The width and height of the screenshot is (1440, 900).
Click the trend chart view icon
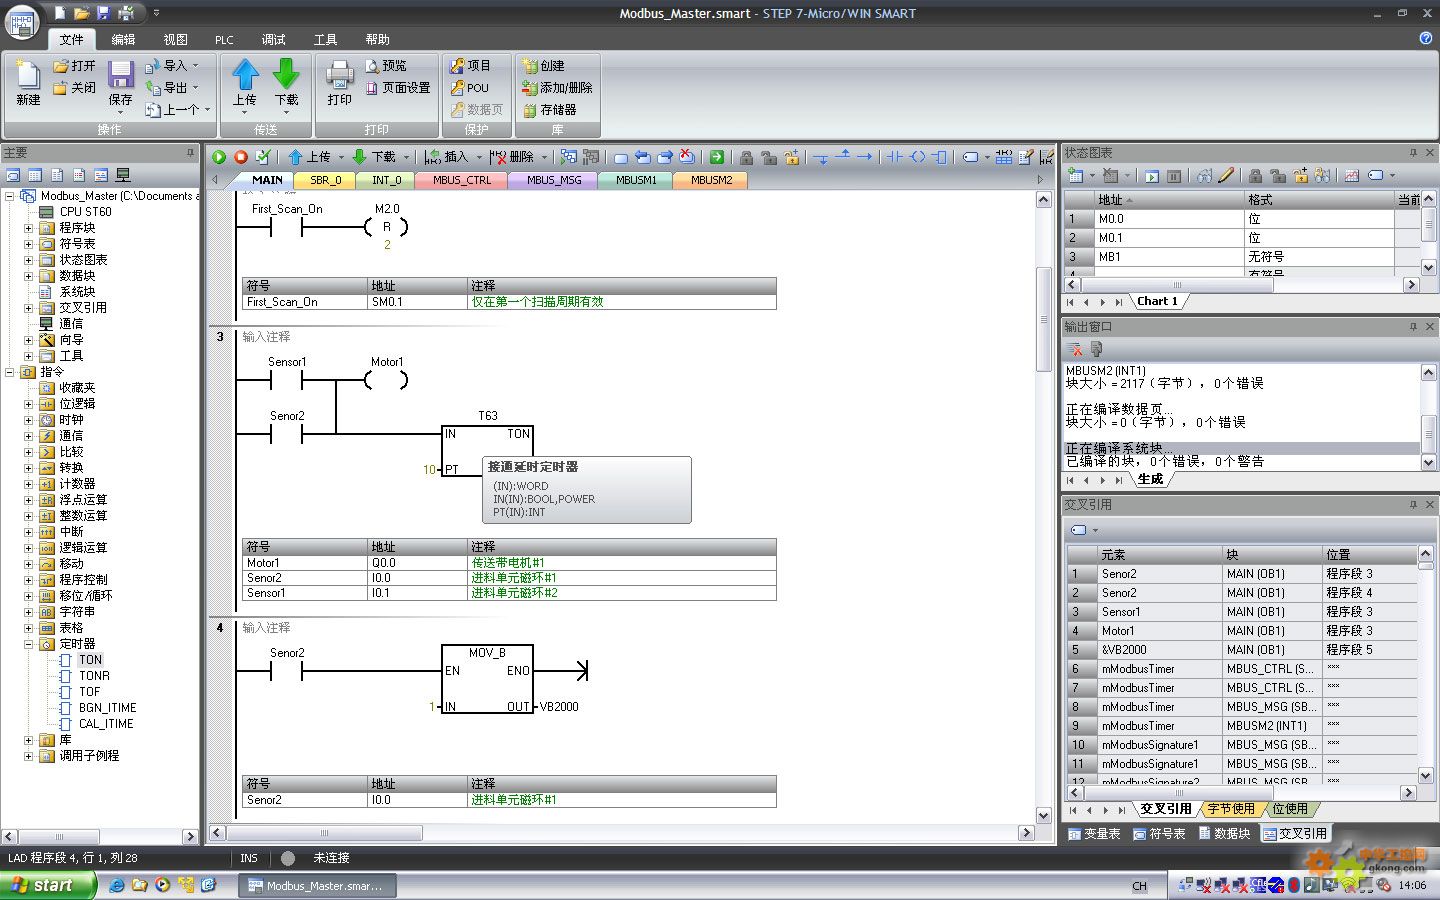click(x=1352, y=176)
